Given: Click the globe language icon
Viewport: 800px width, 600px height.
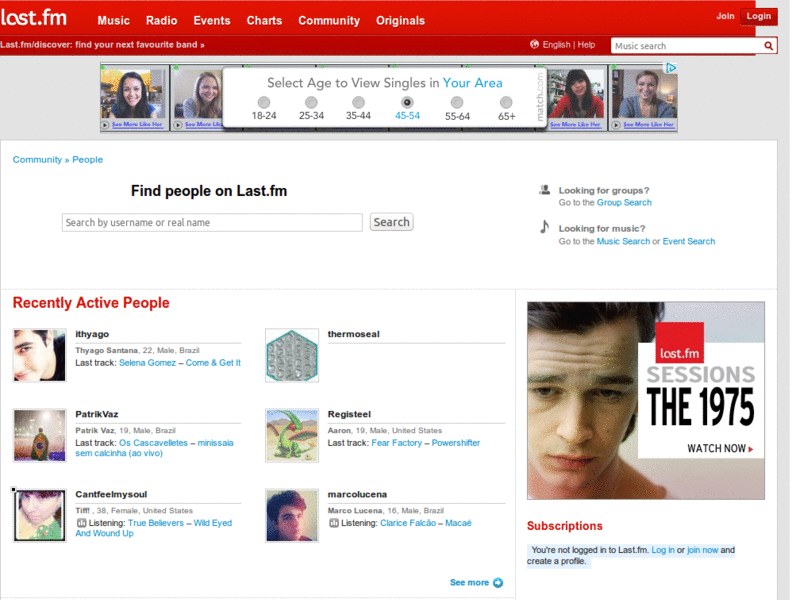Looking at the screenshot, I should [x=534, y=44].
